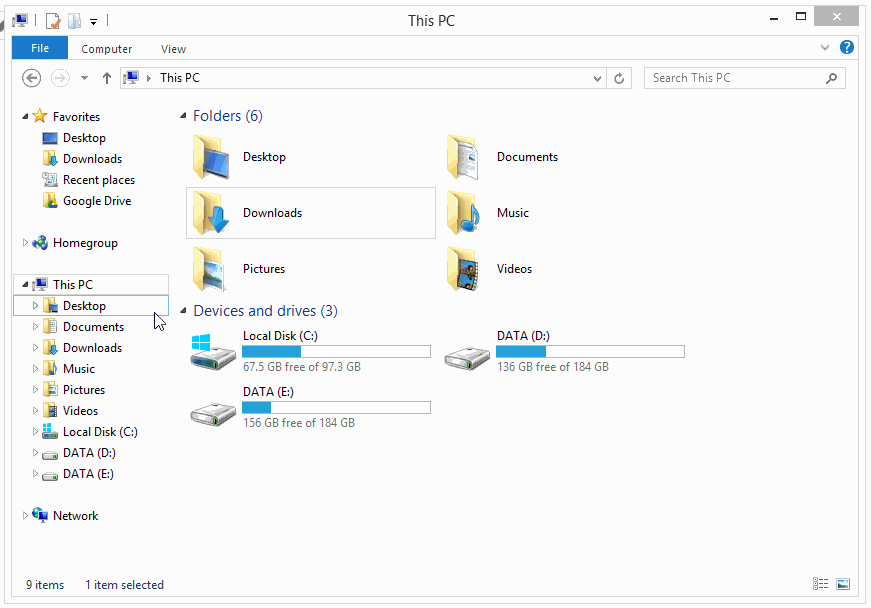Expand the ribbon with the chevron
The height and width of the screenshot is (608, 871).
[x=825, y=48]
